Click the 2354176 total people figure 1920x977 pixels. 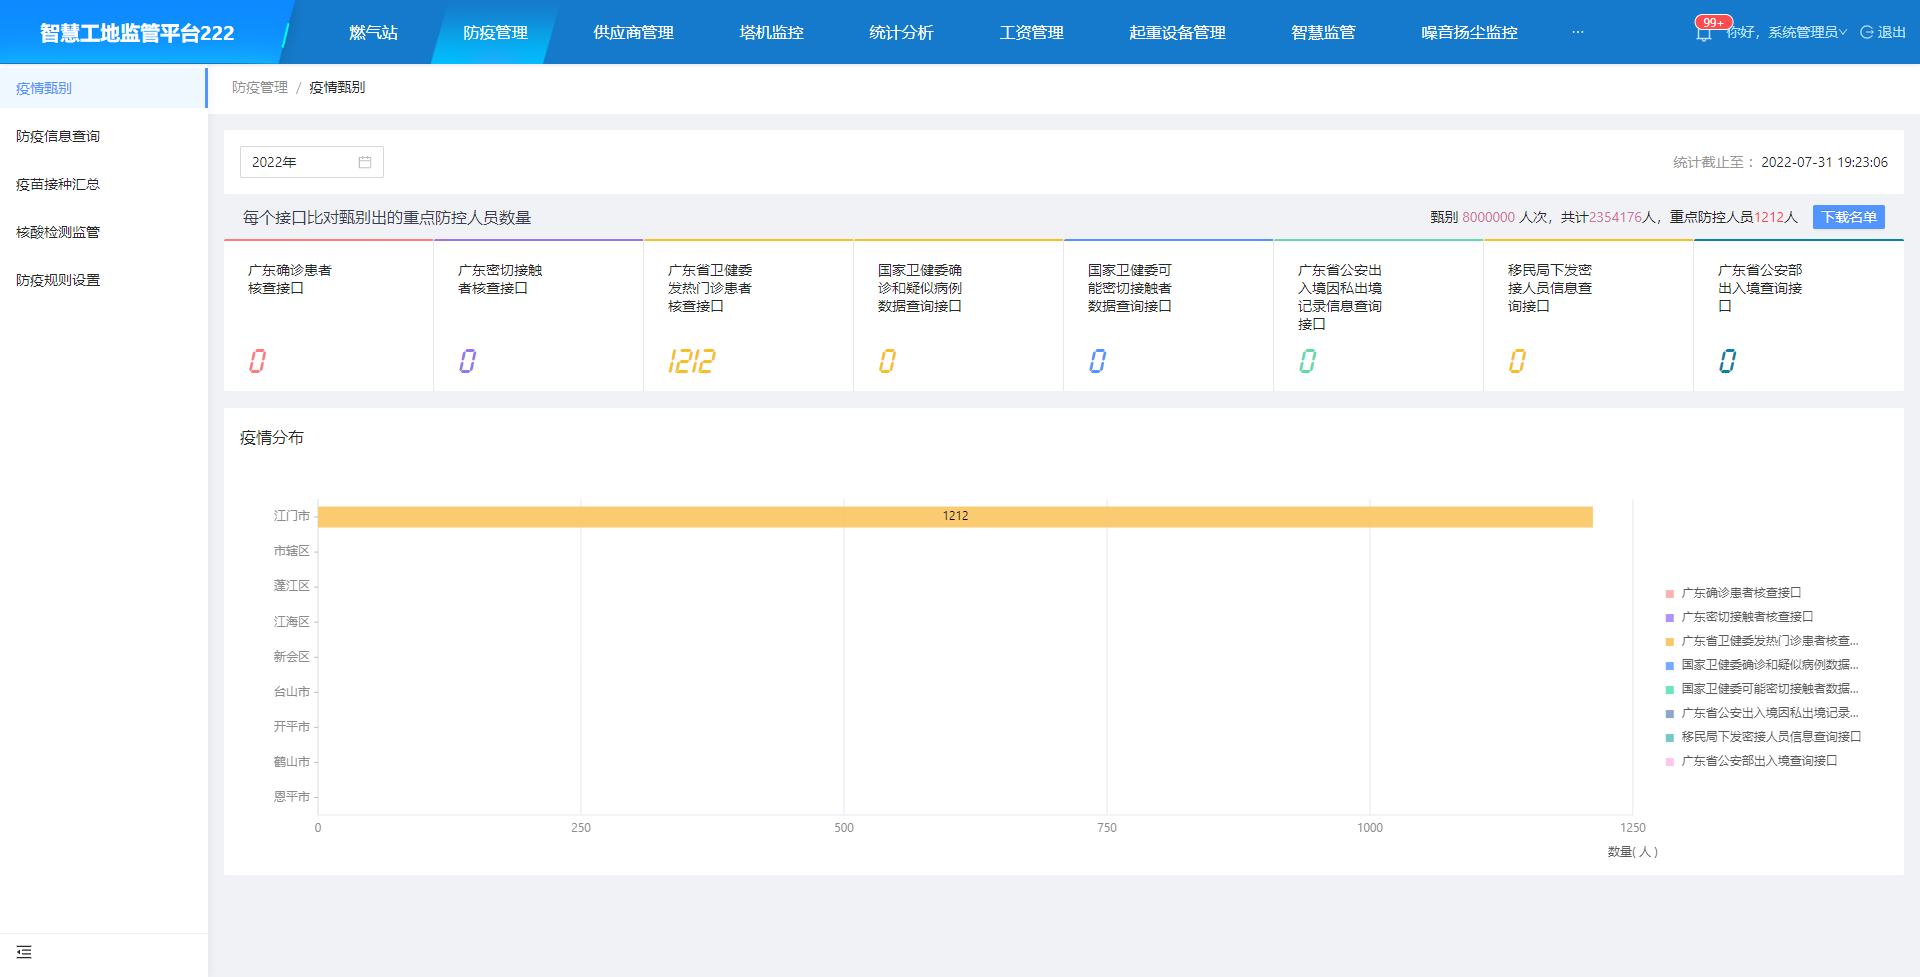pos(1615,217)
